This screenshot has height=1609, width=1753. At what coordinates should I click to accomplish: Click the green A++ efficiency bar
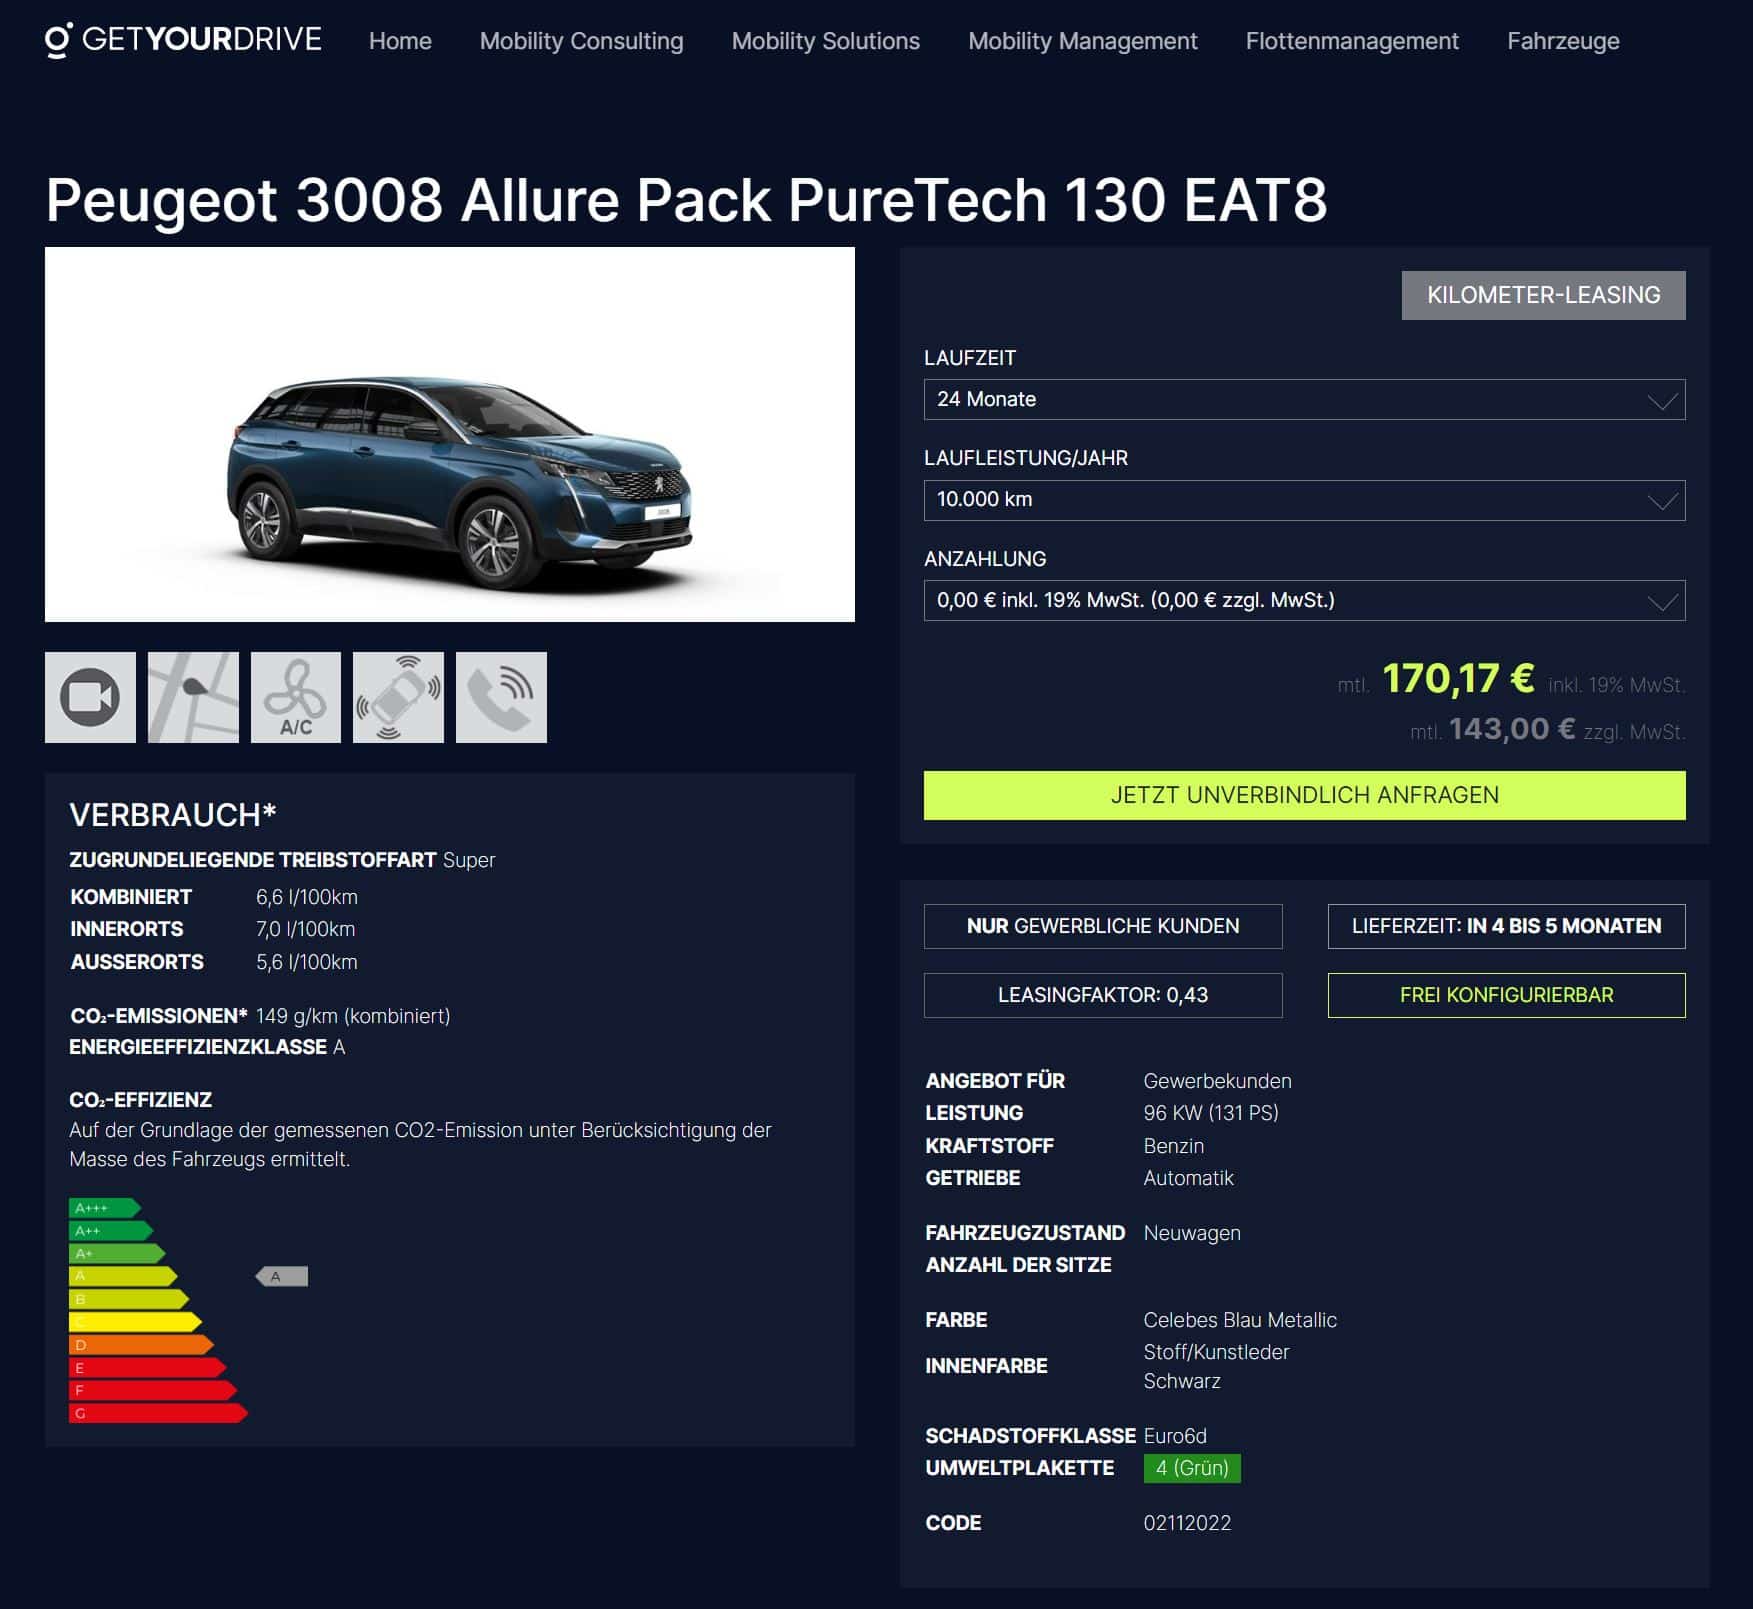(110, 1231)
